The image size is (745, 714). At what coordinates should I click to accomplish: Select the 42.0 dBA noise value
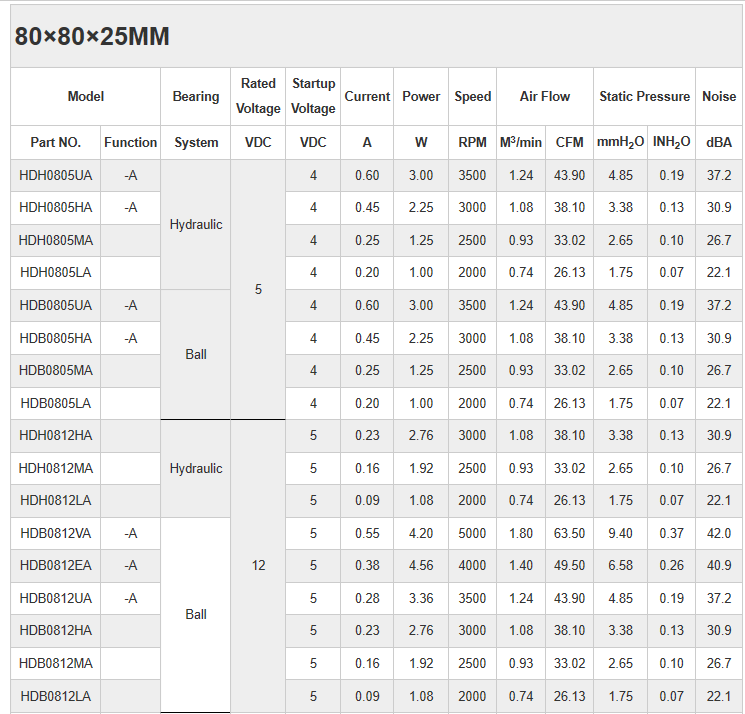pyautogui.click(x=718, y=533)
